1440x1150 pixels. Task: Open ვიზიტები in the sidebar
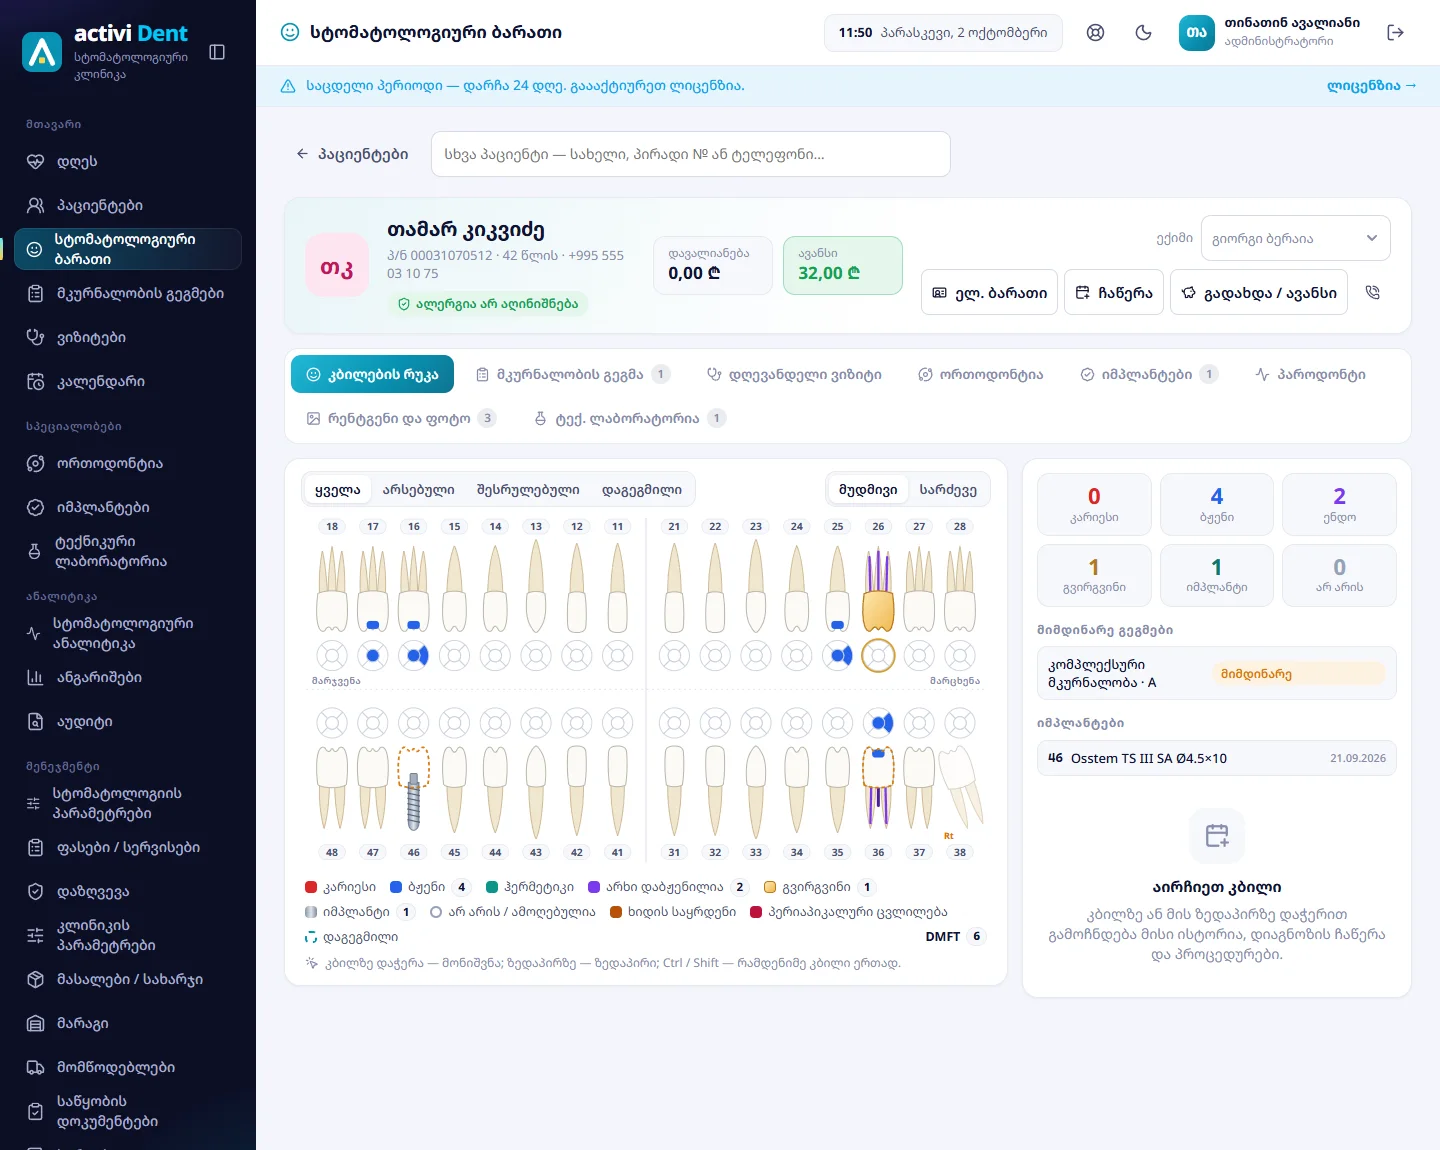pyautogui.click(x=128, y=337)
